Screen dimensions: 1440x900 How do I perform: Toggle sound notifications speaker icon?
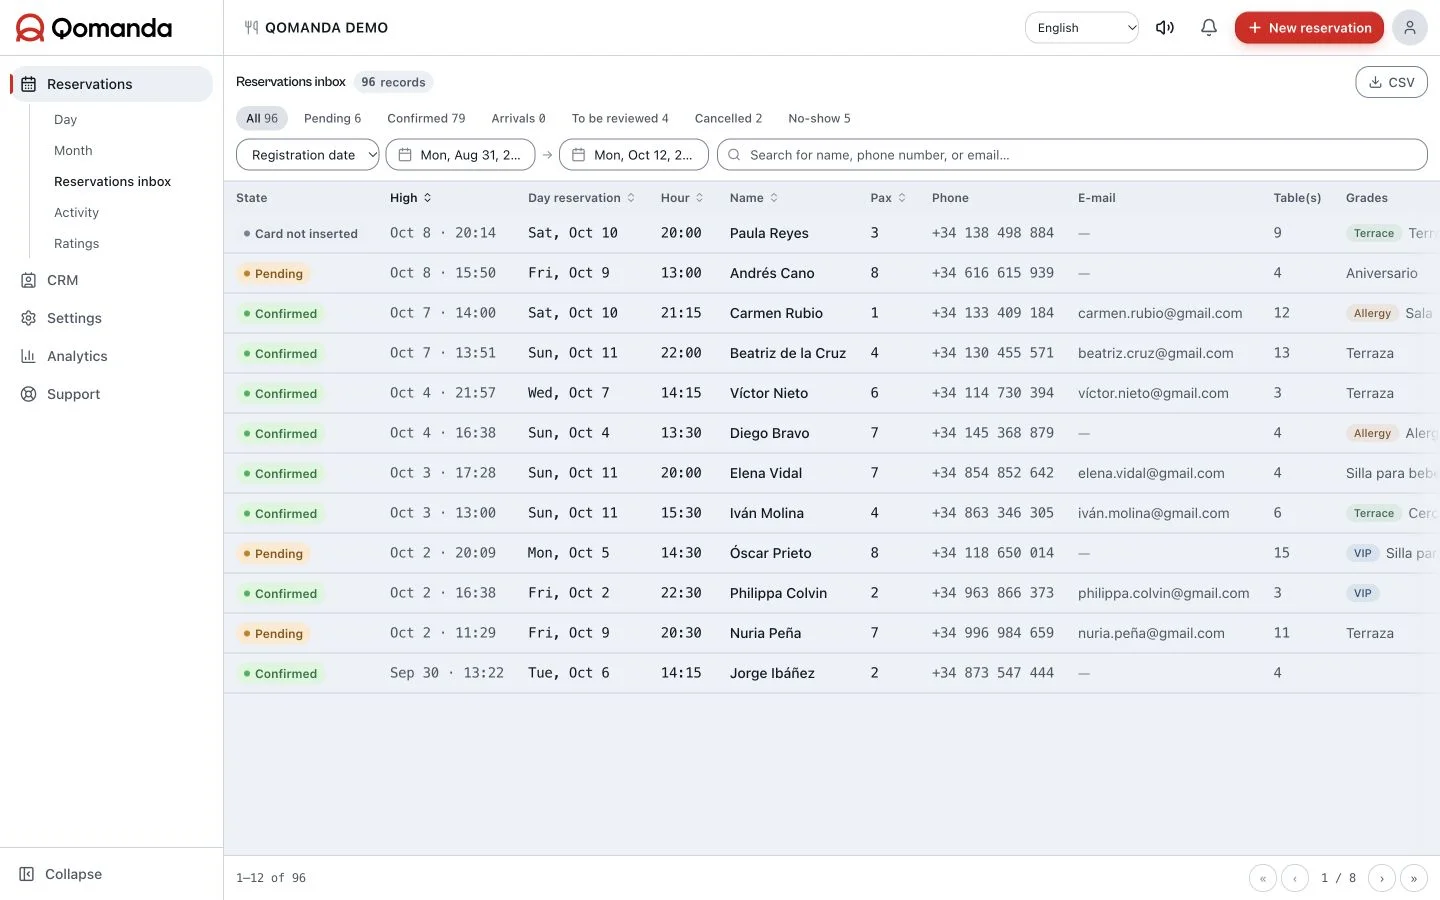tap(1165, 28)
